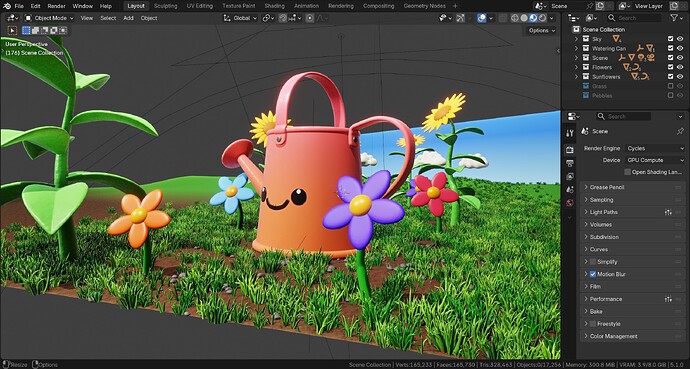Click the Performance presets icon
The width and height of the screenshot is (690, 369).
coord(668,299)
